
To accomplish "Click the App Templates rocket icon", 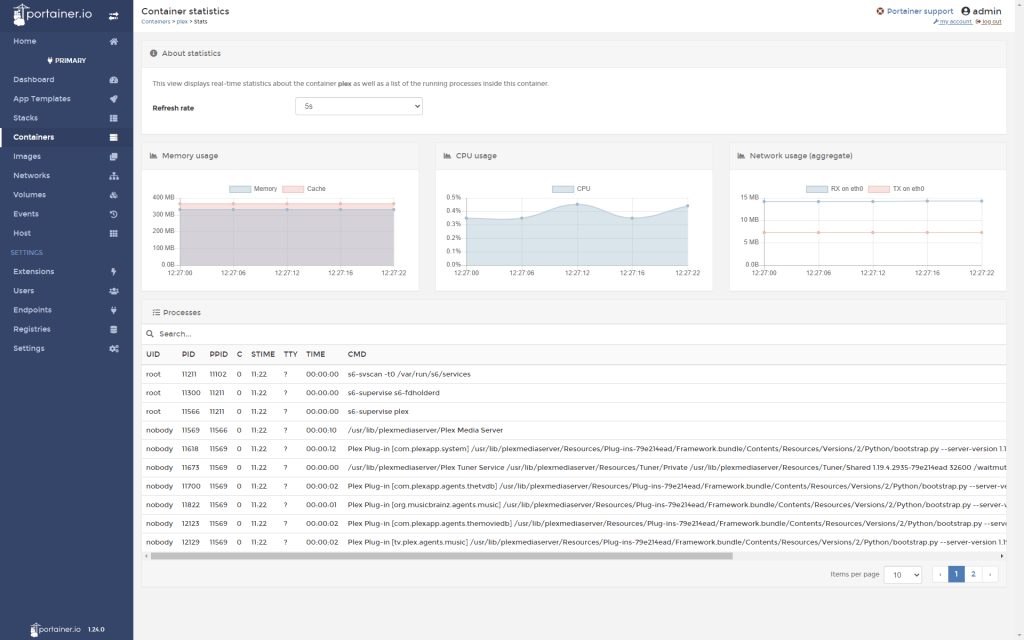I will tap(114, 99).
